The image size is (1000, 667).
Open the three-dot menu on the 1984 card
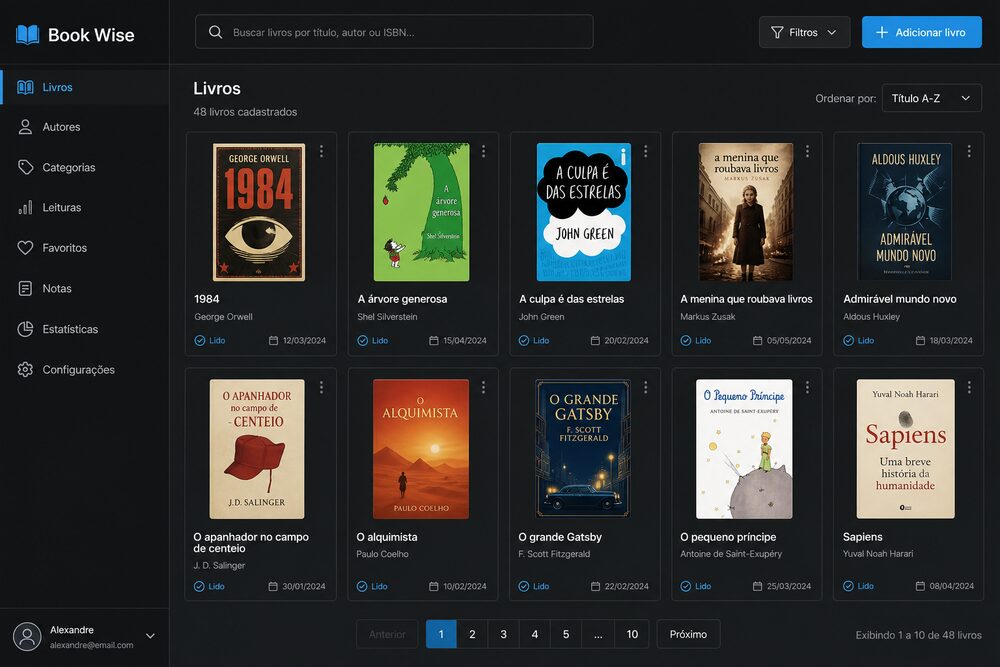point(321,151)
